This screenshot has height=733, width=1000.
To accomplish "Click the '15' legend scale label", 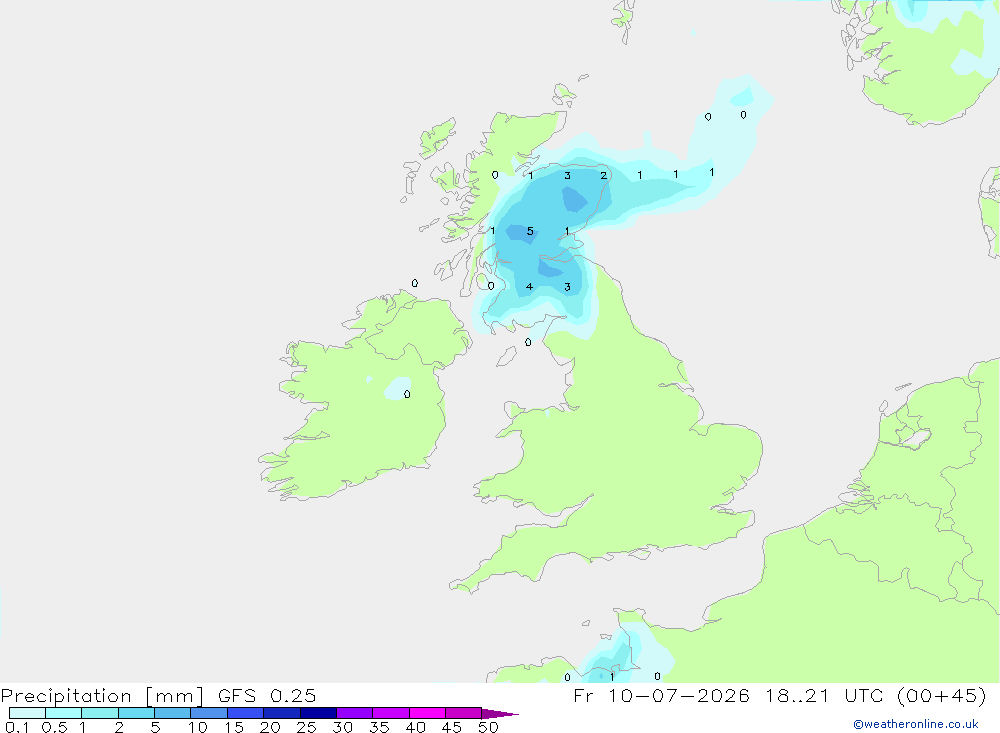I will click(234, 727).
